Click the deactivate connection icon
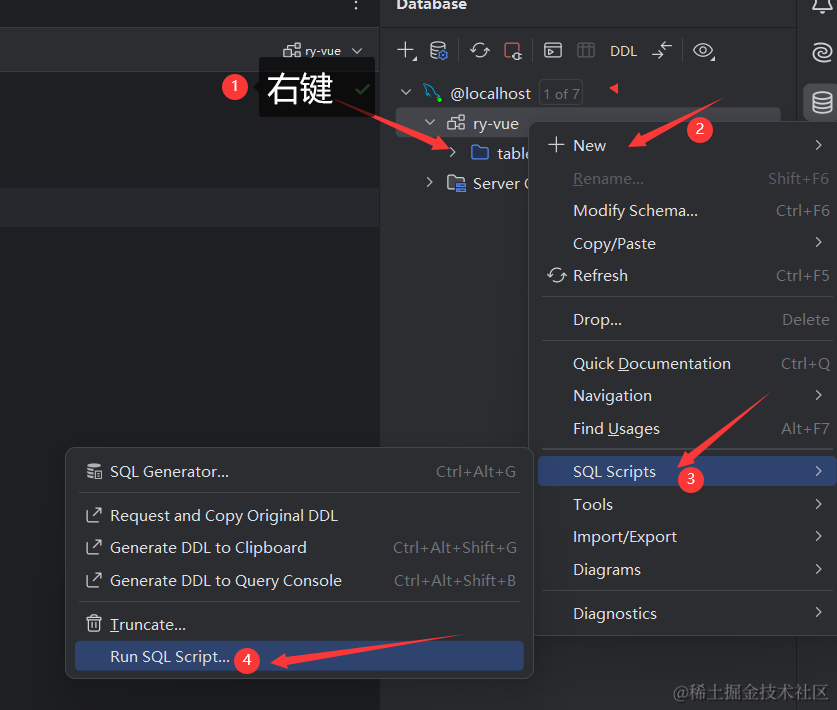837x710 pixels. click(x=513, y=51)
